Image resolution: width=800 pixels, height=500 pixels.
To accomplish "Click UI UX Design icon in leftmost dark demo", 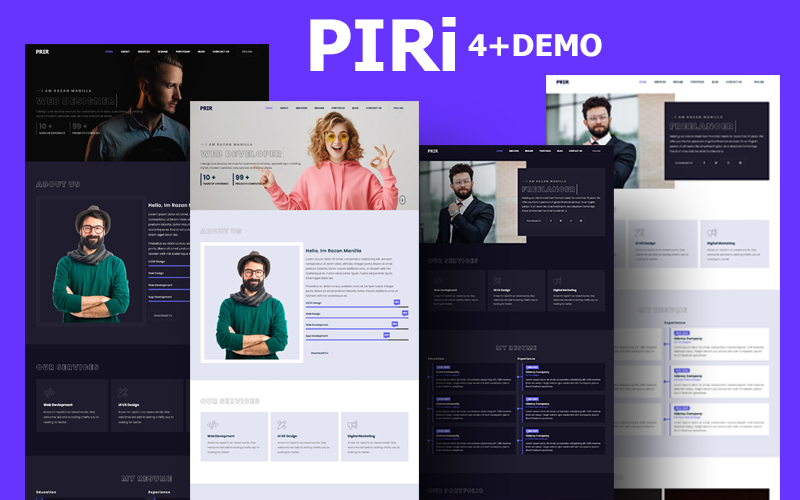I will tap(123, 392).
